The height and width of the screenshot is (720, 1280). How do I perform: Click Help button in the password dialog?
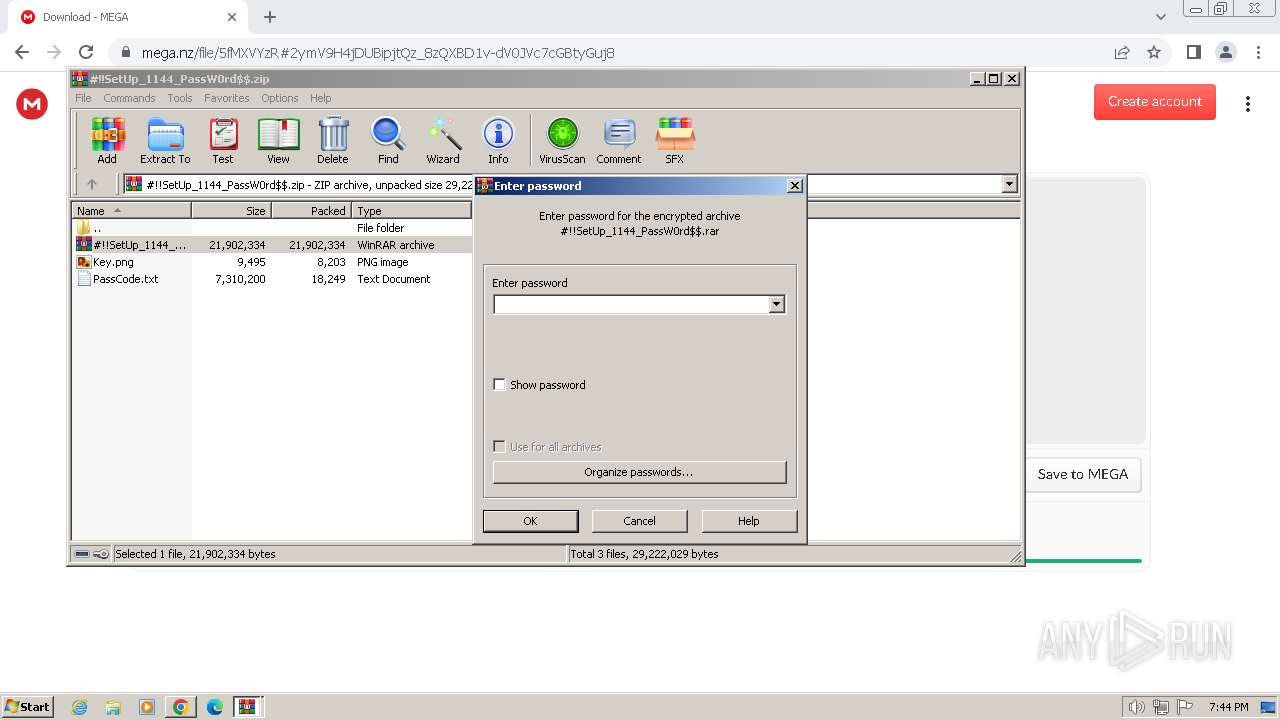749,521
